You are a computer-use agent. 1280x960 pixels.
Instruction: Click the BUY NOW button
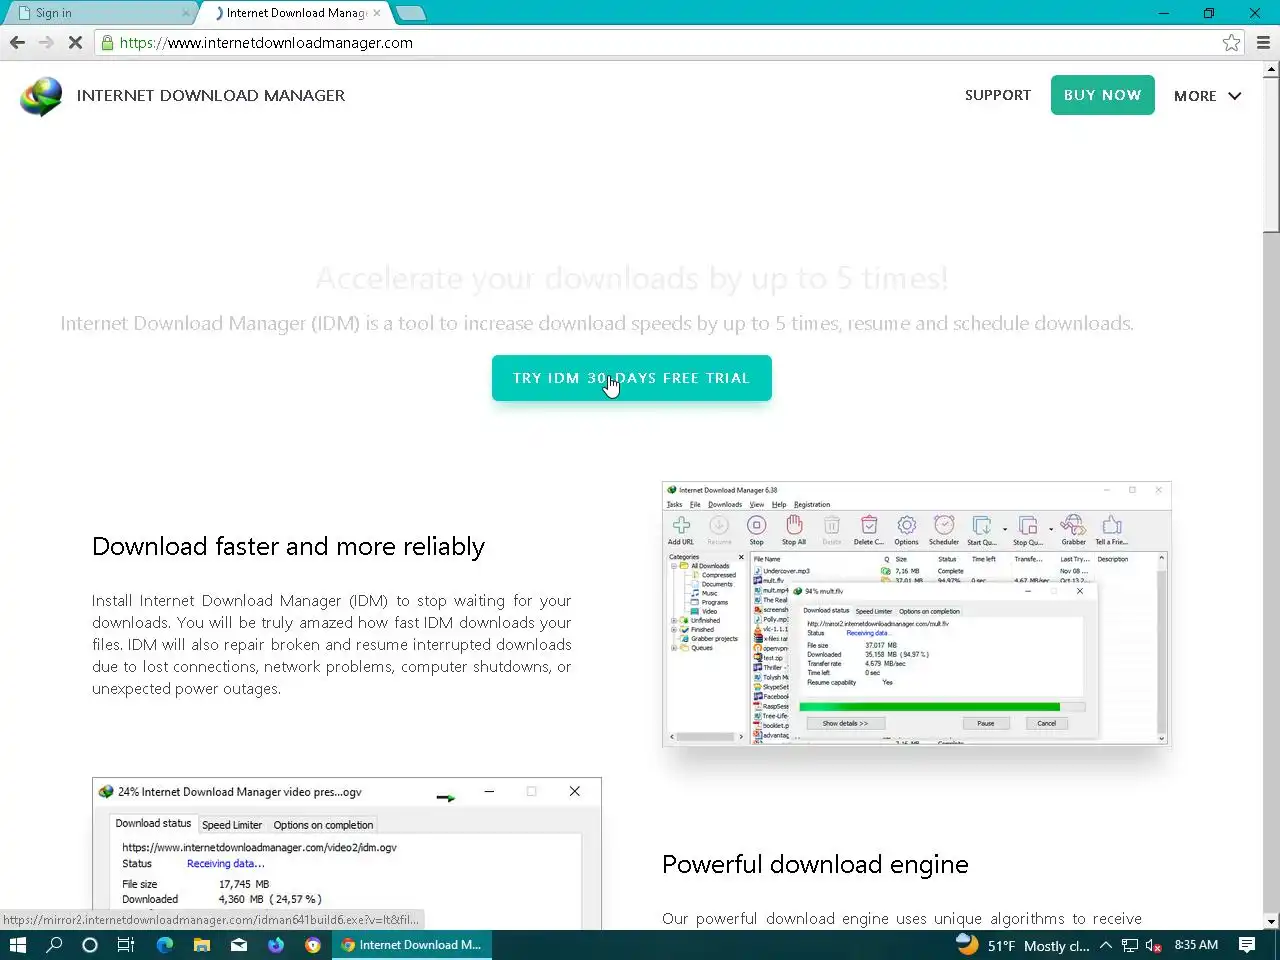(x=1102, y=95)
